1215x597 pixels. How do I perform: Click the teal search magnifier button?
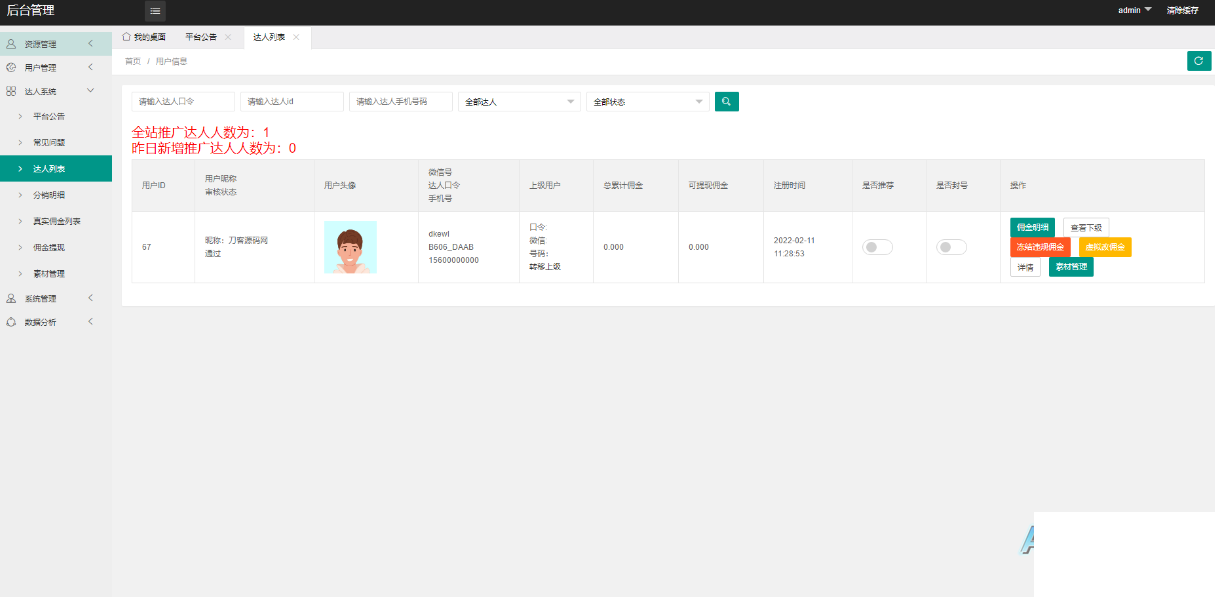point(727,101)
